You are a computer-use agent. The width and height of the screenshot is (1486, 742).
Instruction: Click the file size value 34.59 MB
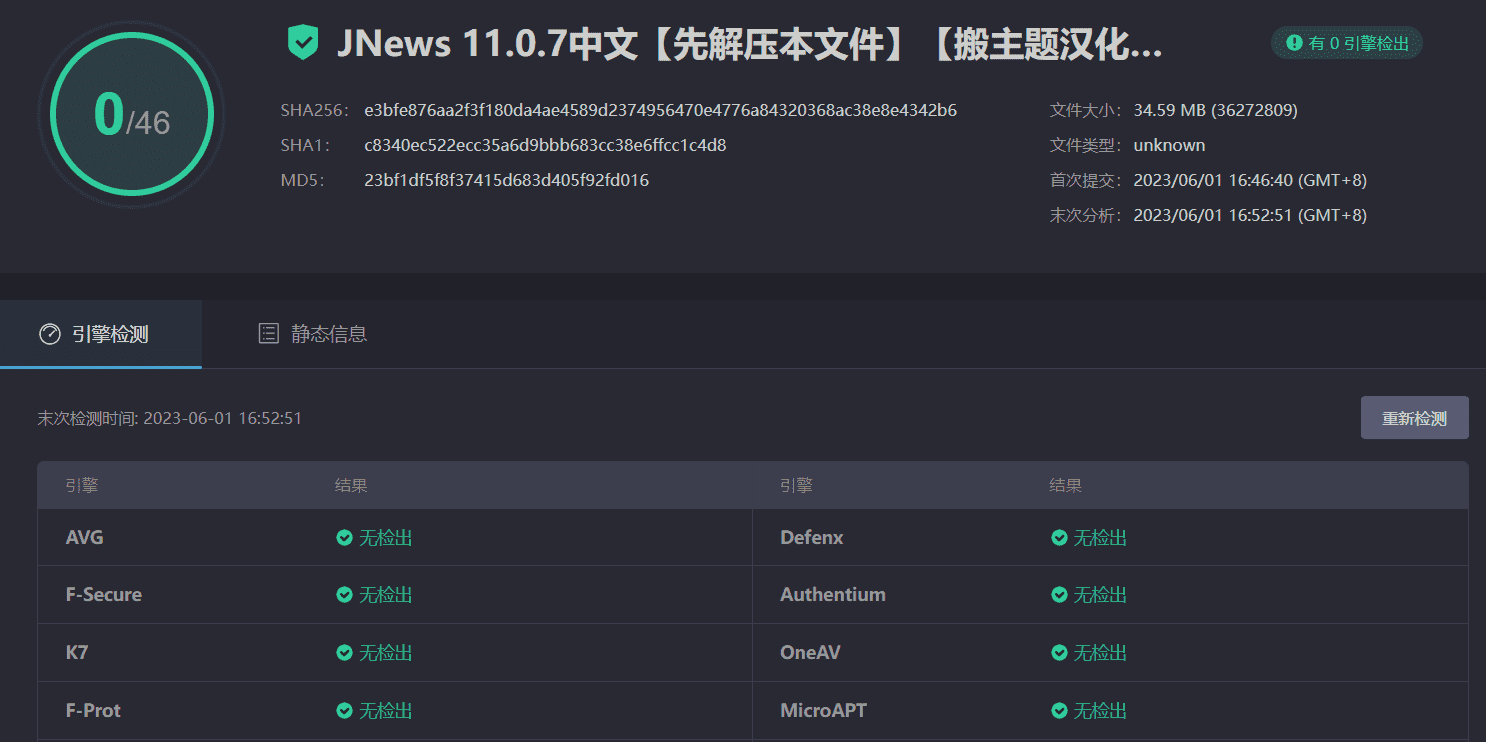(x=1215, y=110)
